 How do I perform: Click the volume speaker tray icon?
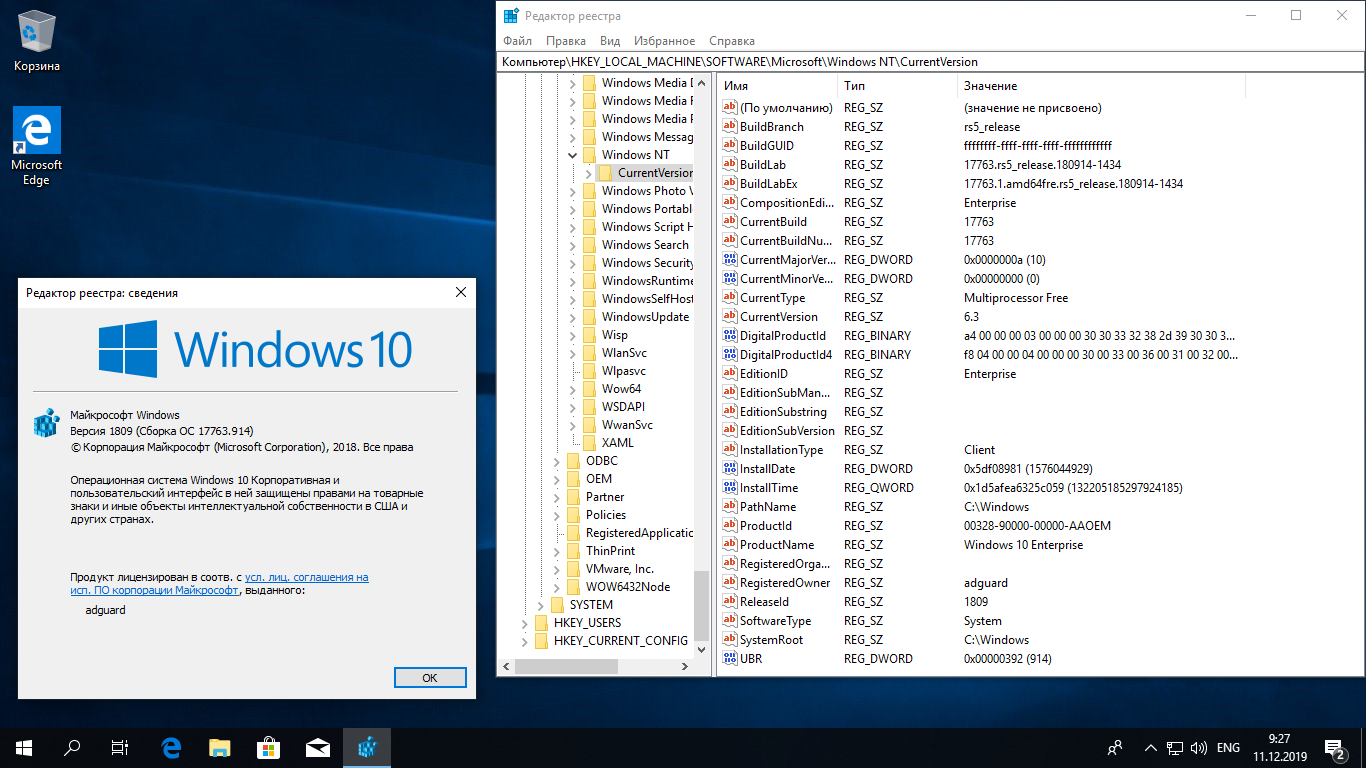click(1199, 748)
